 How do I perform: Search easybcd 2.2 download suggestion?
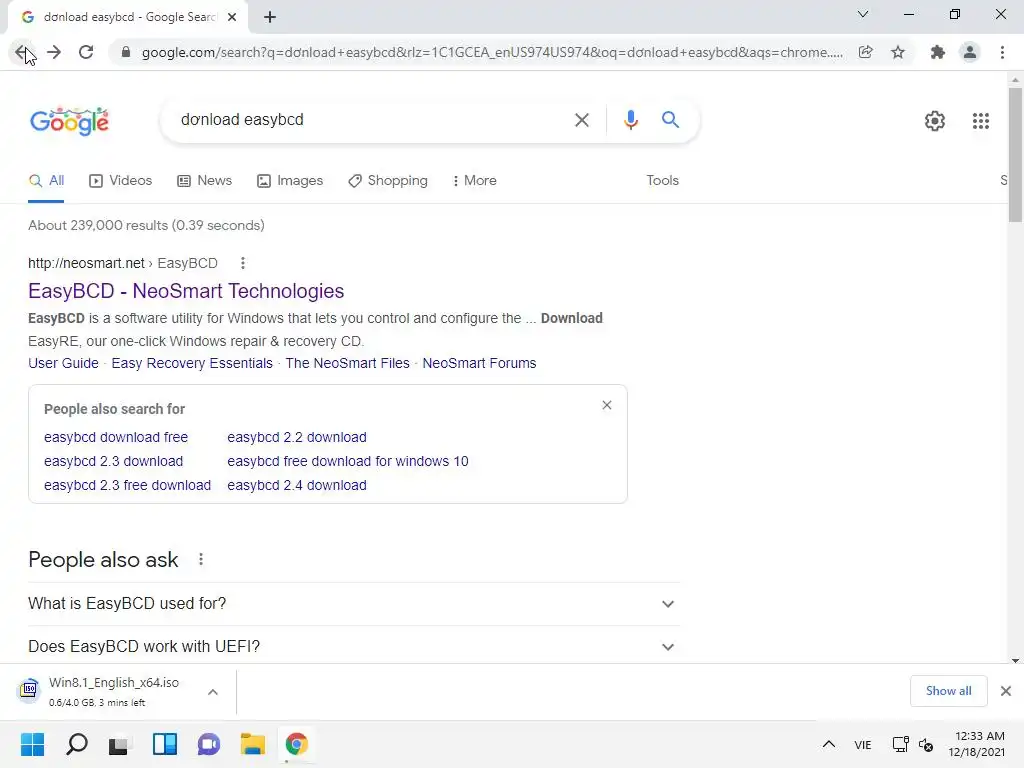coord(297,438)
